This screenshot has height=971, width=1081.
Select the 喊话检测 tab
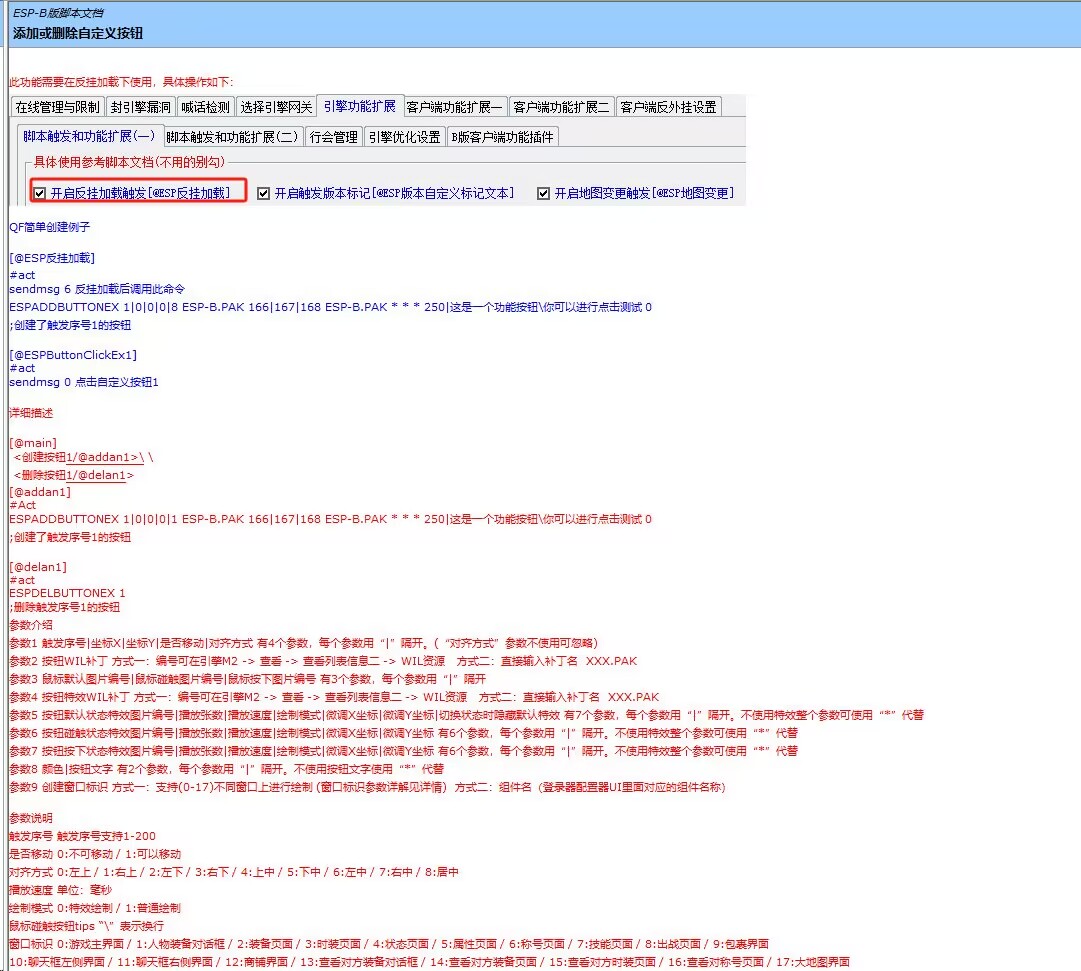click(206, 107)
